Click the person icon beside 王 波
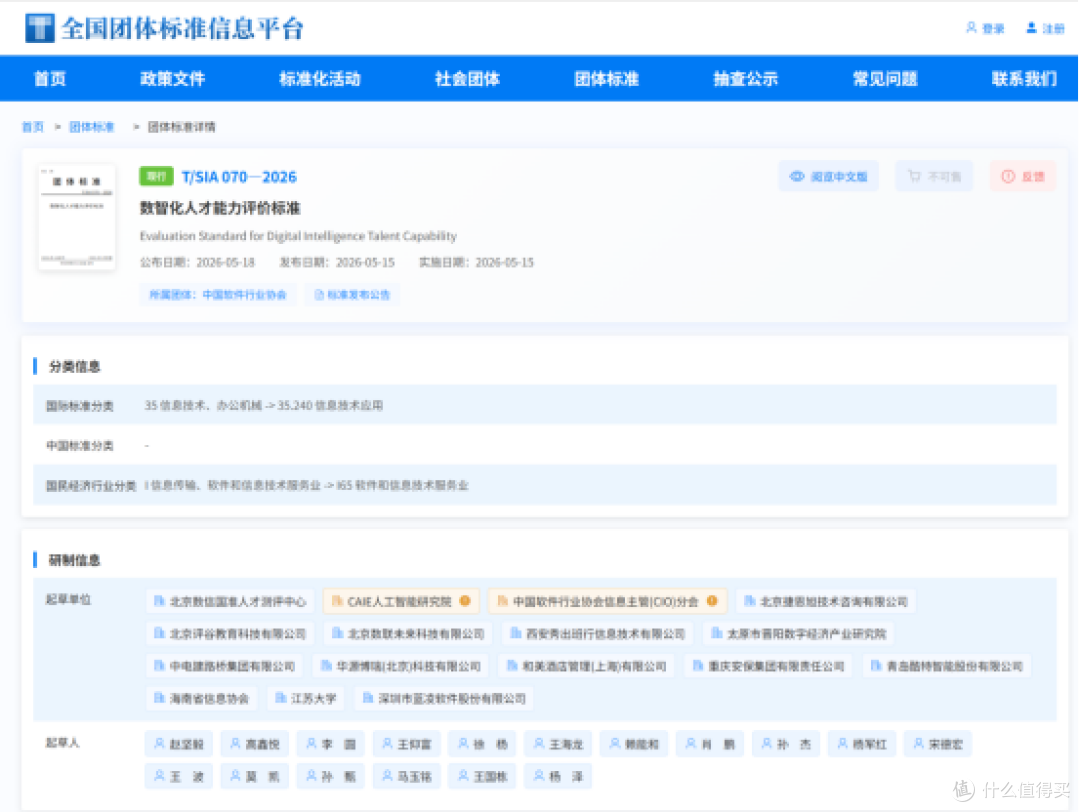The image size is (1080, 812). click(159, 775)
